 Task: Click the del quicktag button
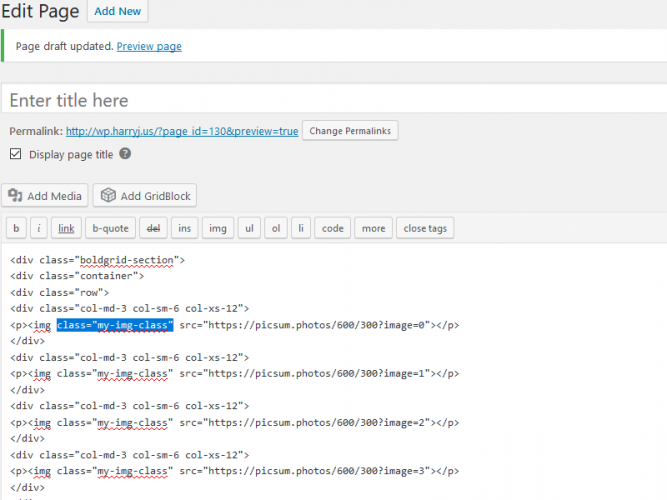[x=152, y=228]
